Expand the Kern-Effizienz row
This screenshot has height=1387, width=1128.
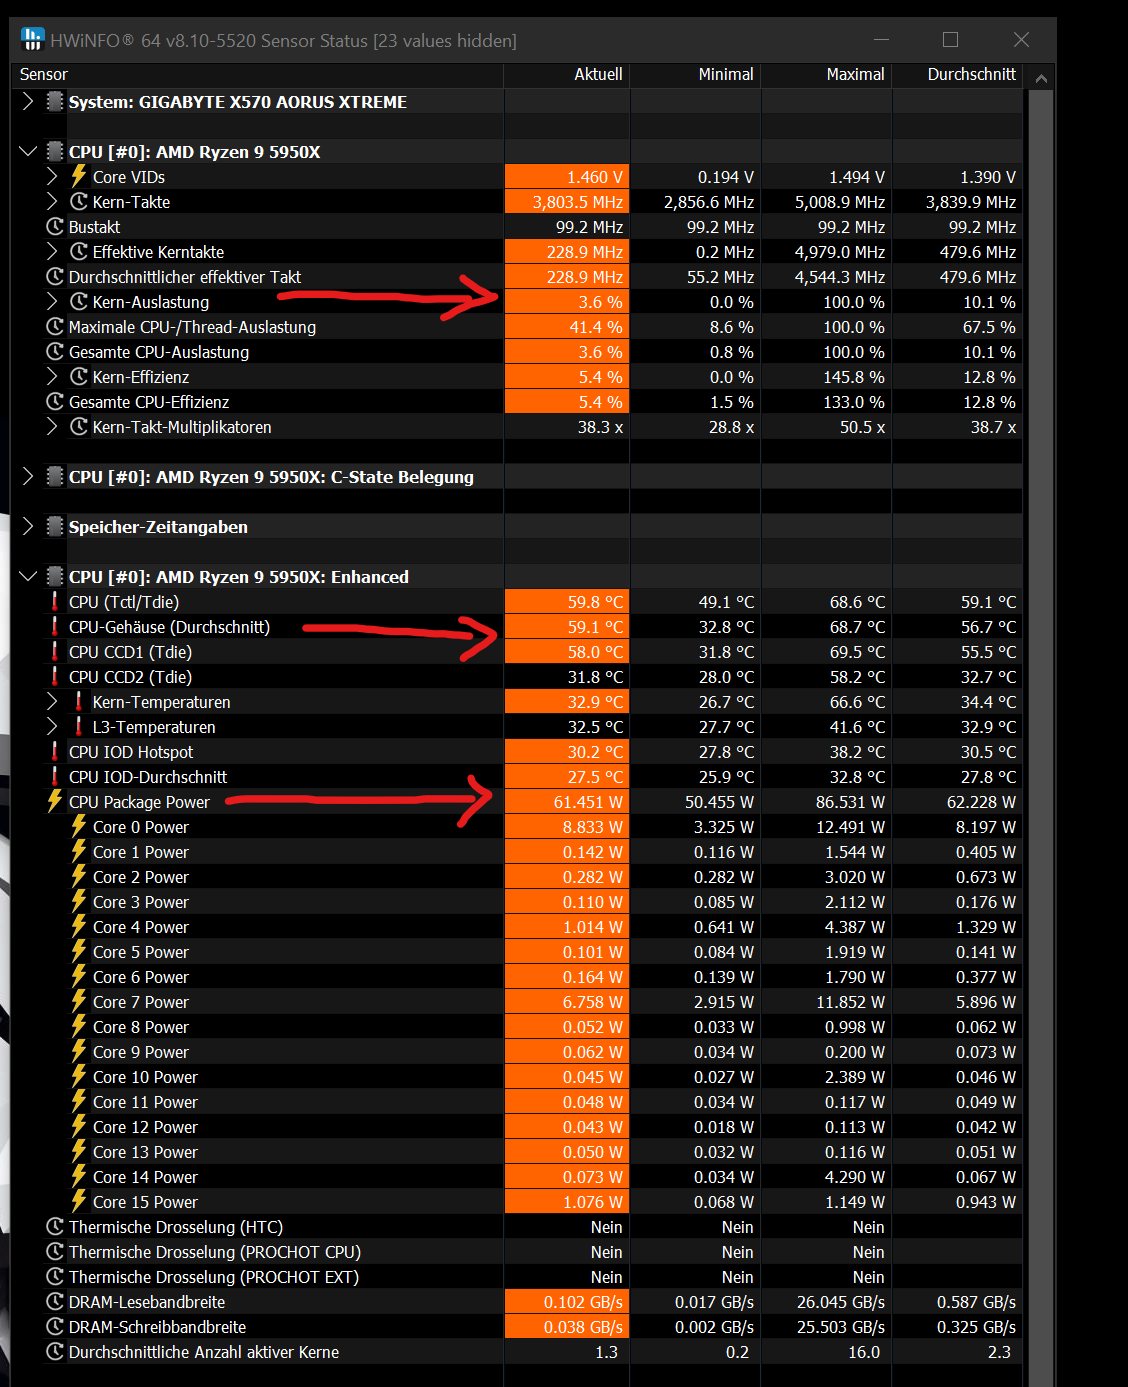[x=52, y=377]
